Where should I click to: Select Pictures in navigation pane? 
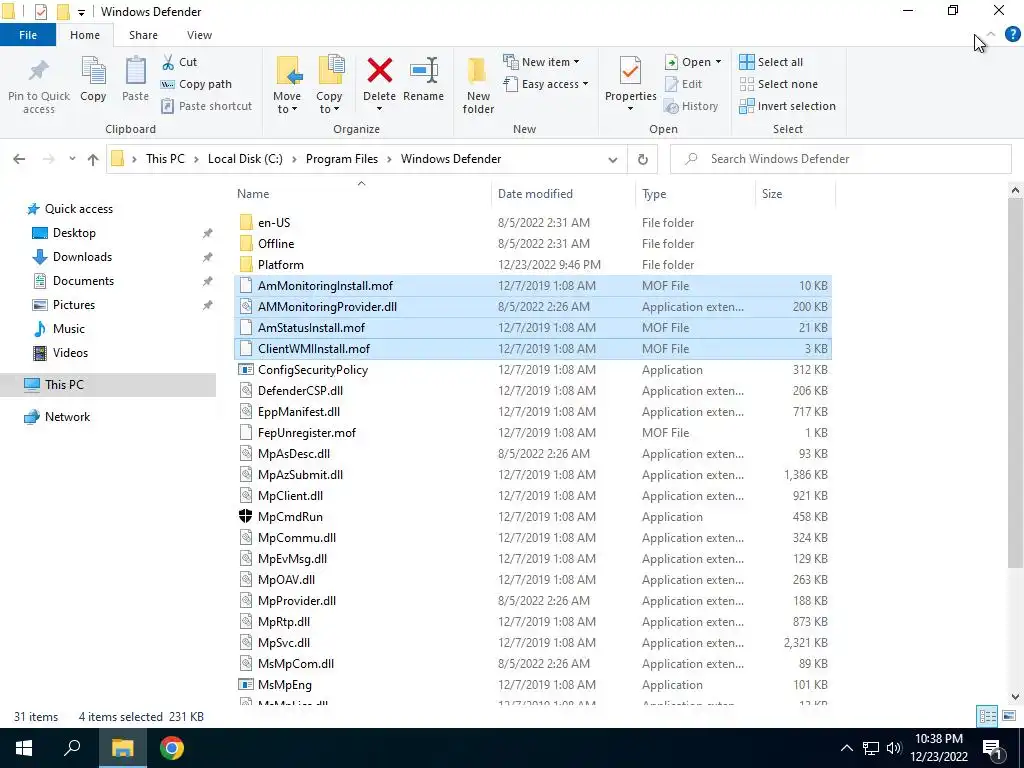pos(73,305)
